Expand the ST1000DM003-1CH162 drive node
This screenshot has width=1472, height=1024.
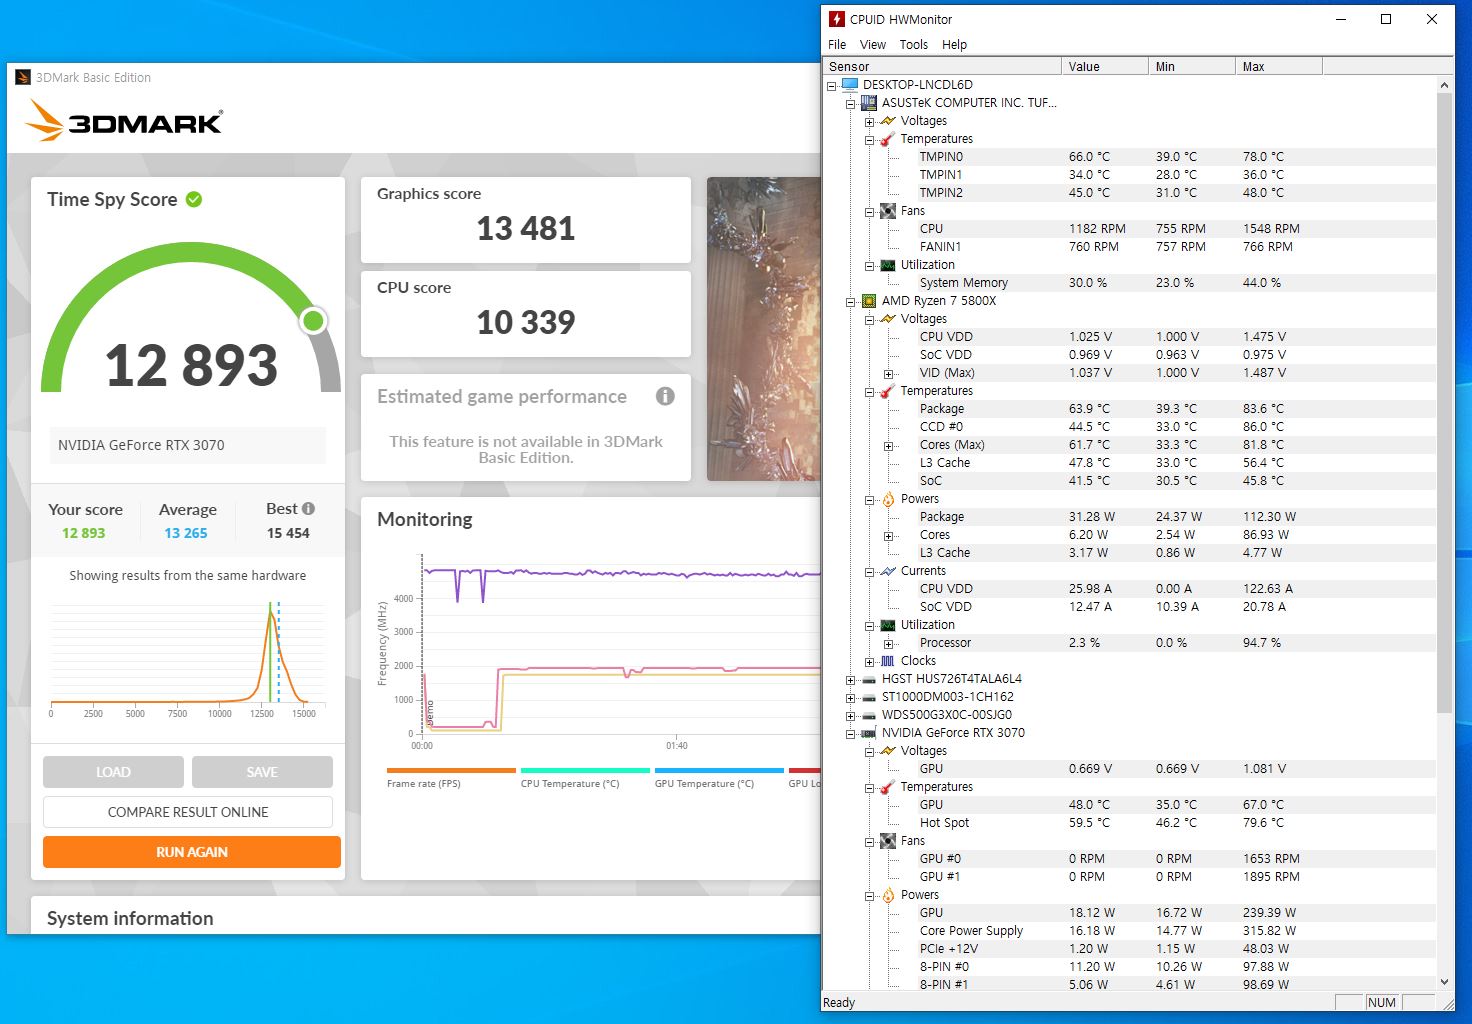850,697
